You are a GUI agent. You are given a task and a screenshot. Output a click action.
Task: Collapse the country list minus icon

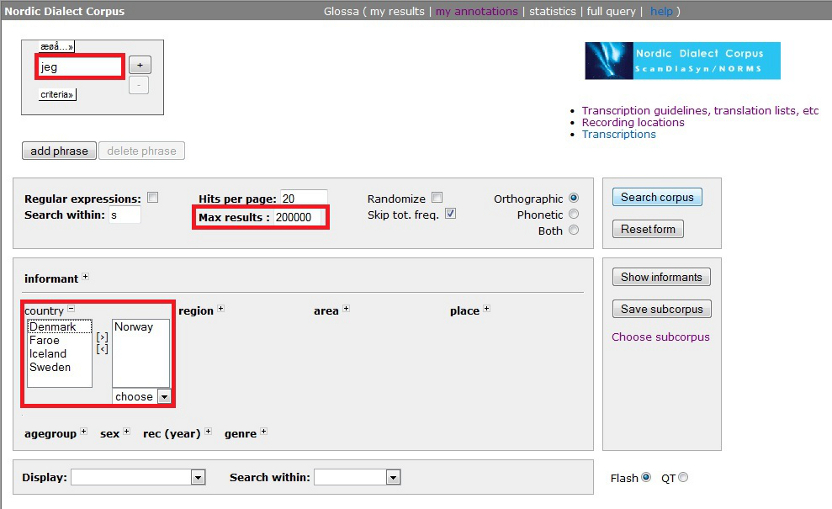click(71, 310)
